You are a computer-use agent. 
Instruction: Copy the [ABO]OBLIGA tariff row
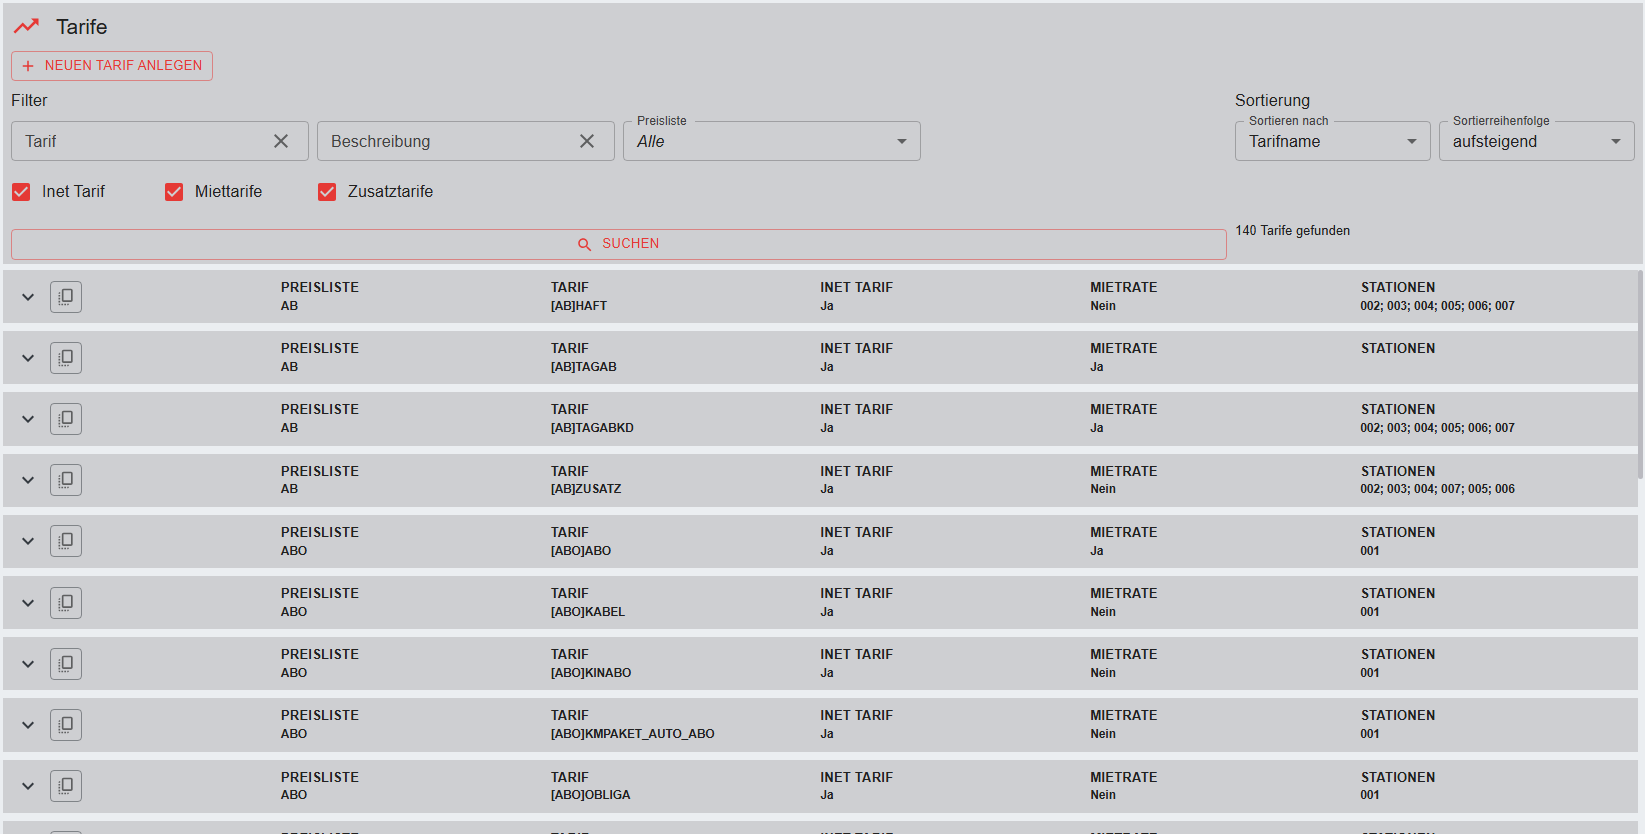66,786
